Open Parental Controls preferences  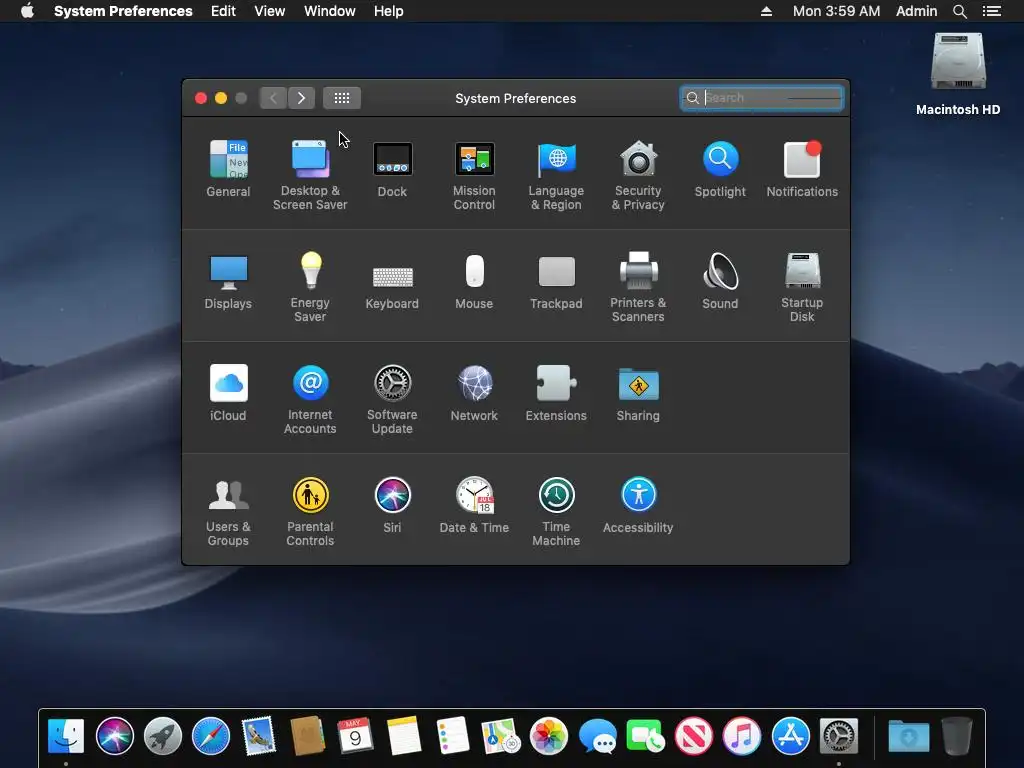tap(310, 511)
